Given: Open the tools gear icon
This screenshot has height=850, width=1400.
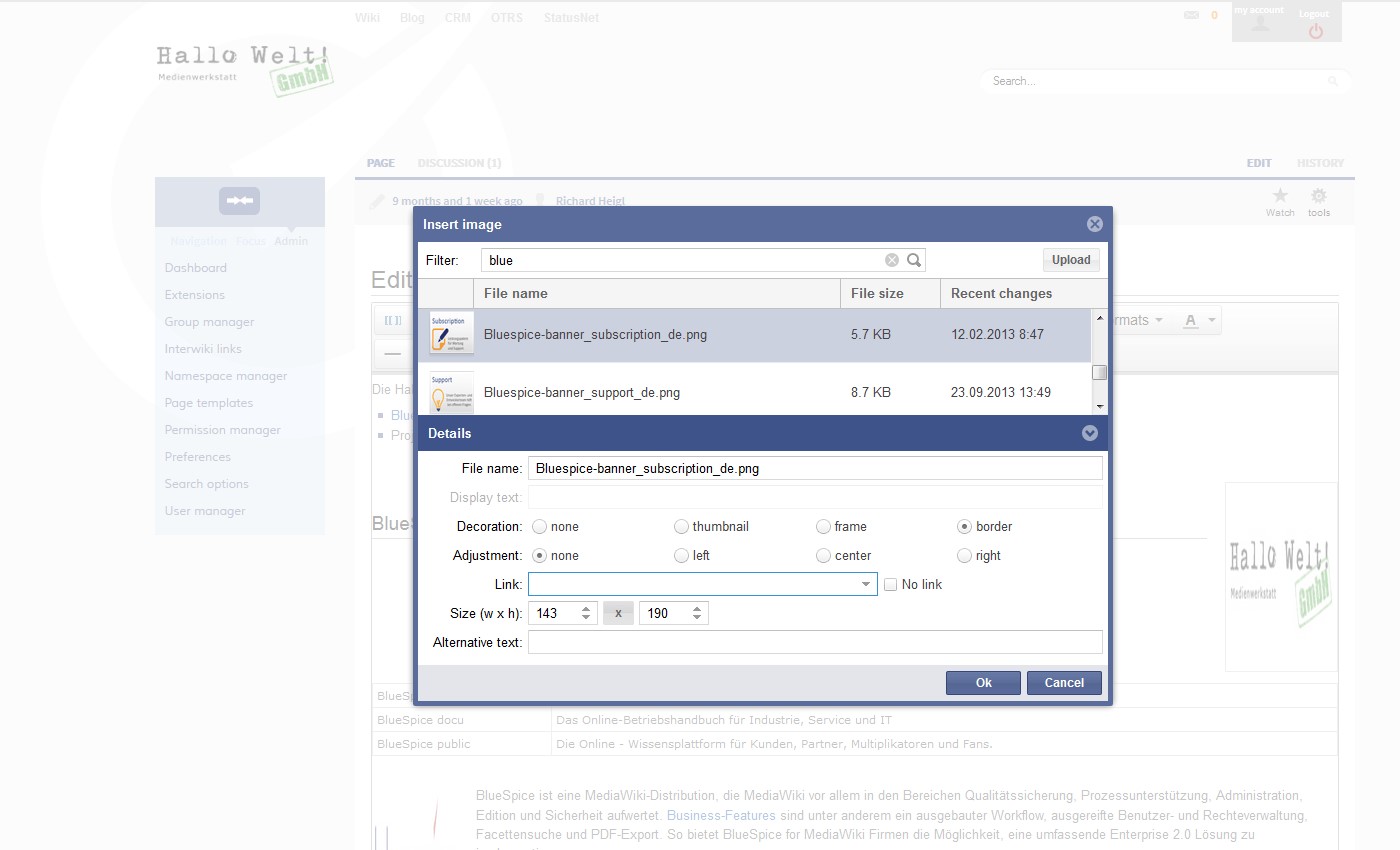Looking at the screenshot, I should tap(1319, 198).
